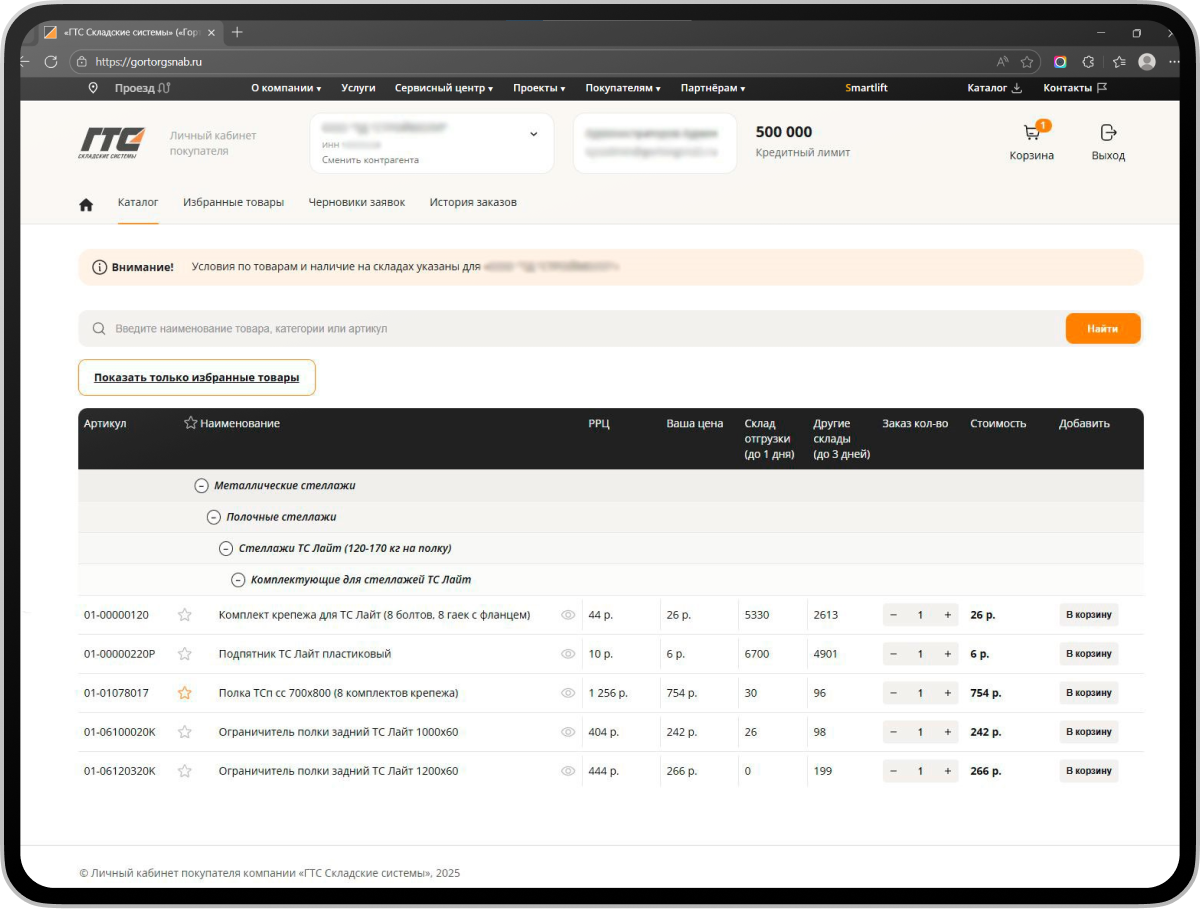1200x909 pixels.
Task: Unfavorite Полка ТСп сс 700x800 star
Action: click(x=184, y=693)
